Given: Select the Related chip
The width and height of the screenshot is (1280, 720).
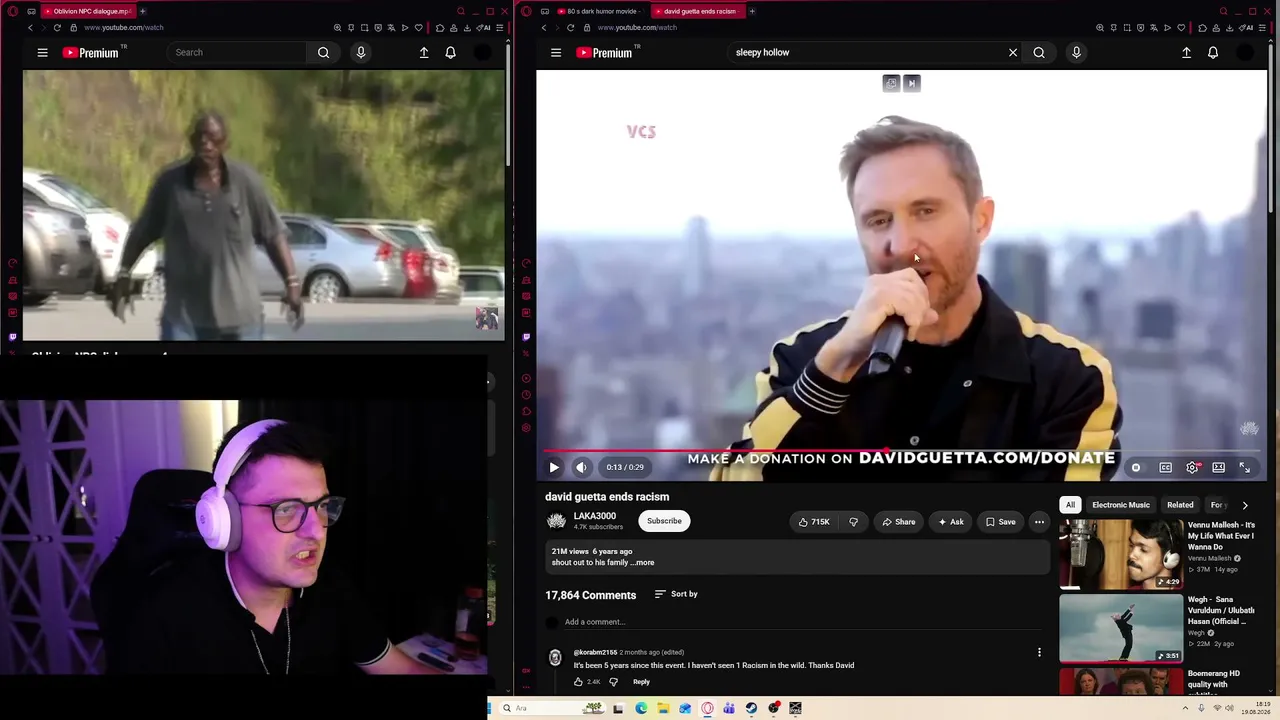Looking at the screenshot, I should [x=1180, y=505].
